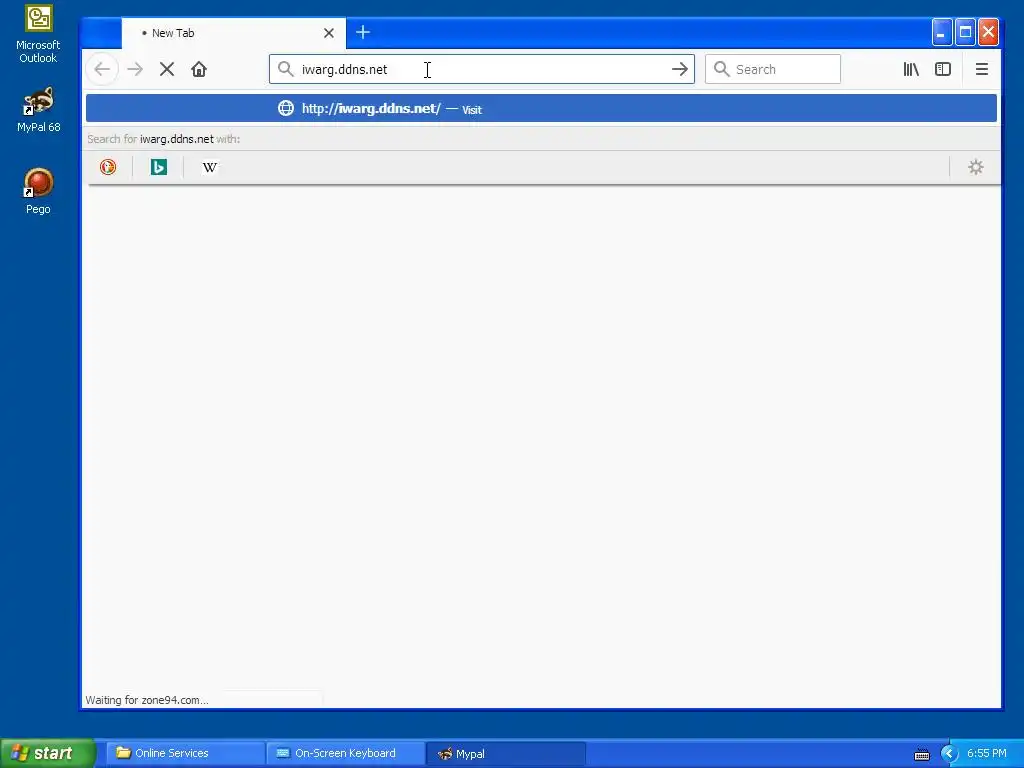Search with DuckDuckGo icon
This screenshot has height=768, width=1024.
(x=108, y=167)
